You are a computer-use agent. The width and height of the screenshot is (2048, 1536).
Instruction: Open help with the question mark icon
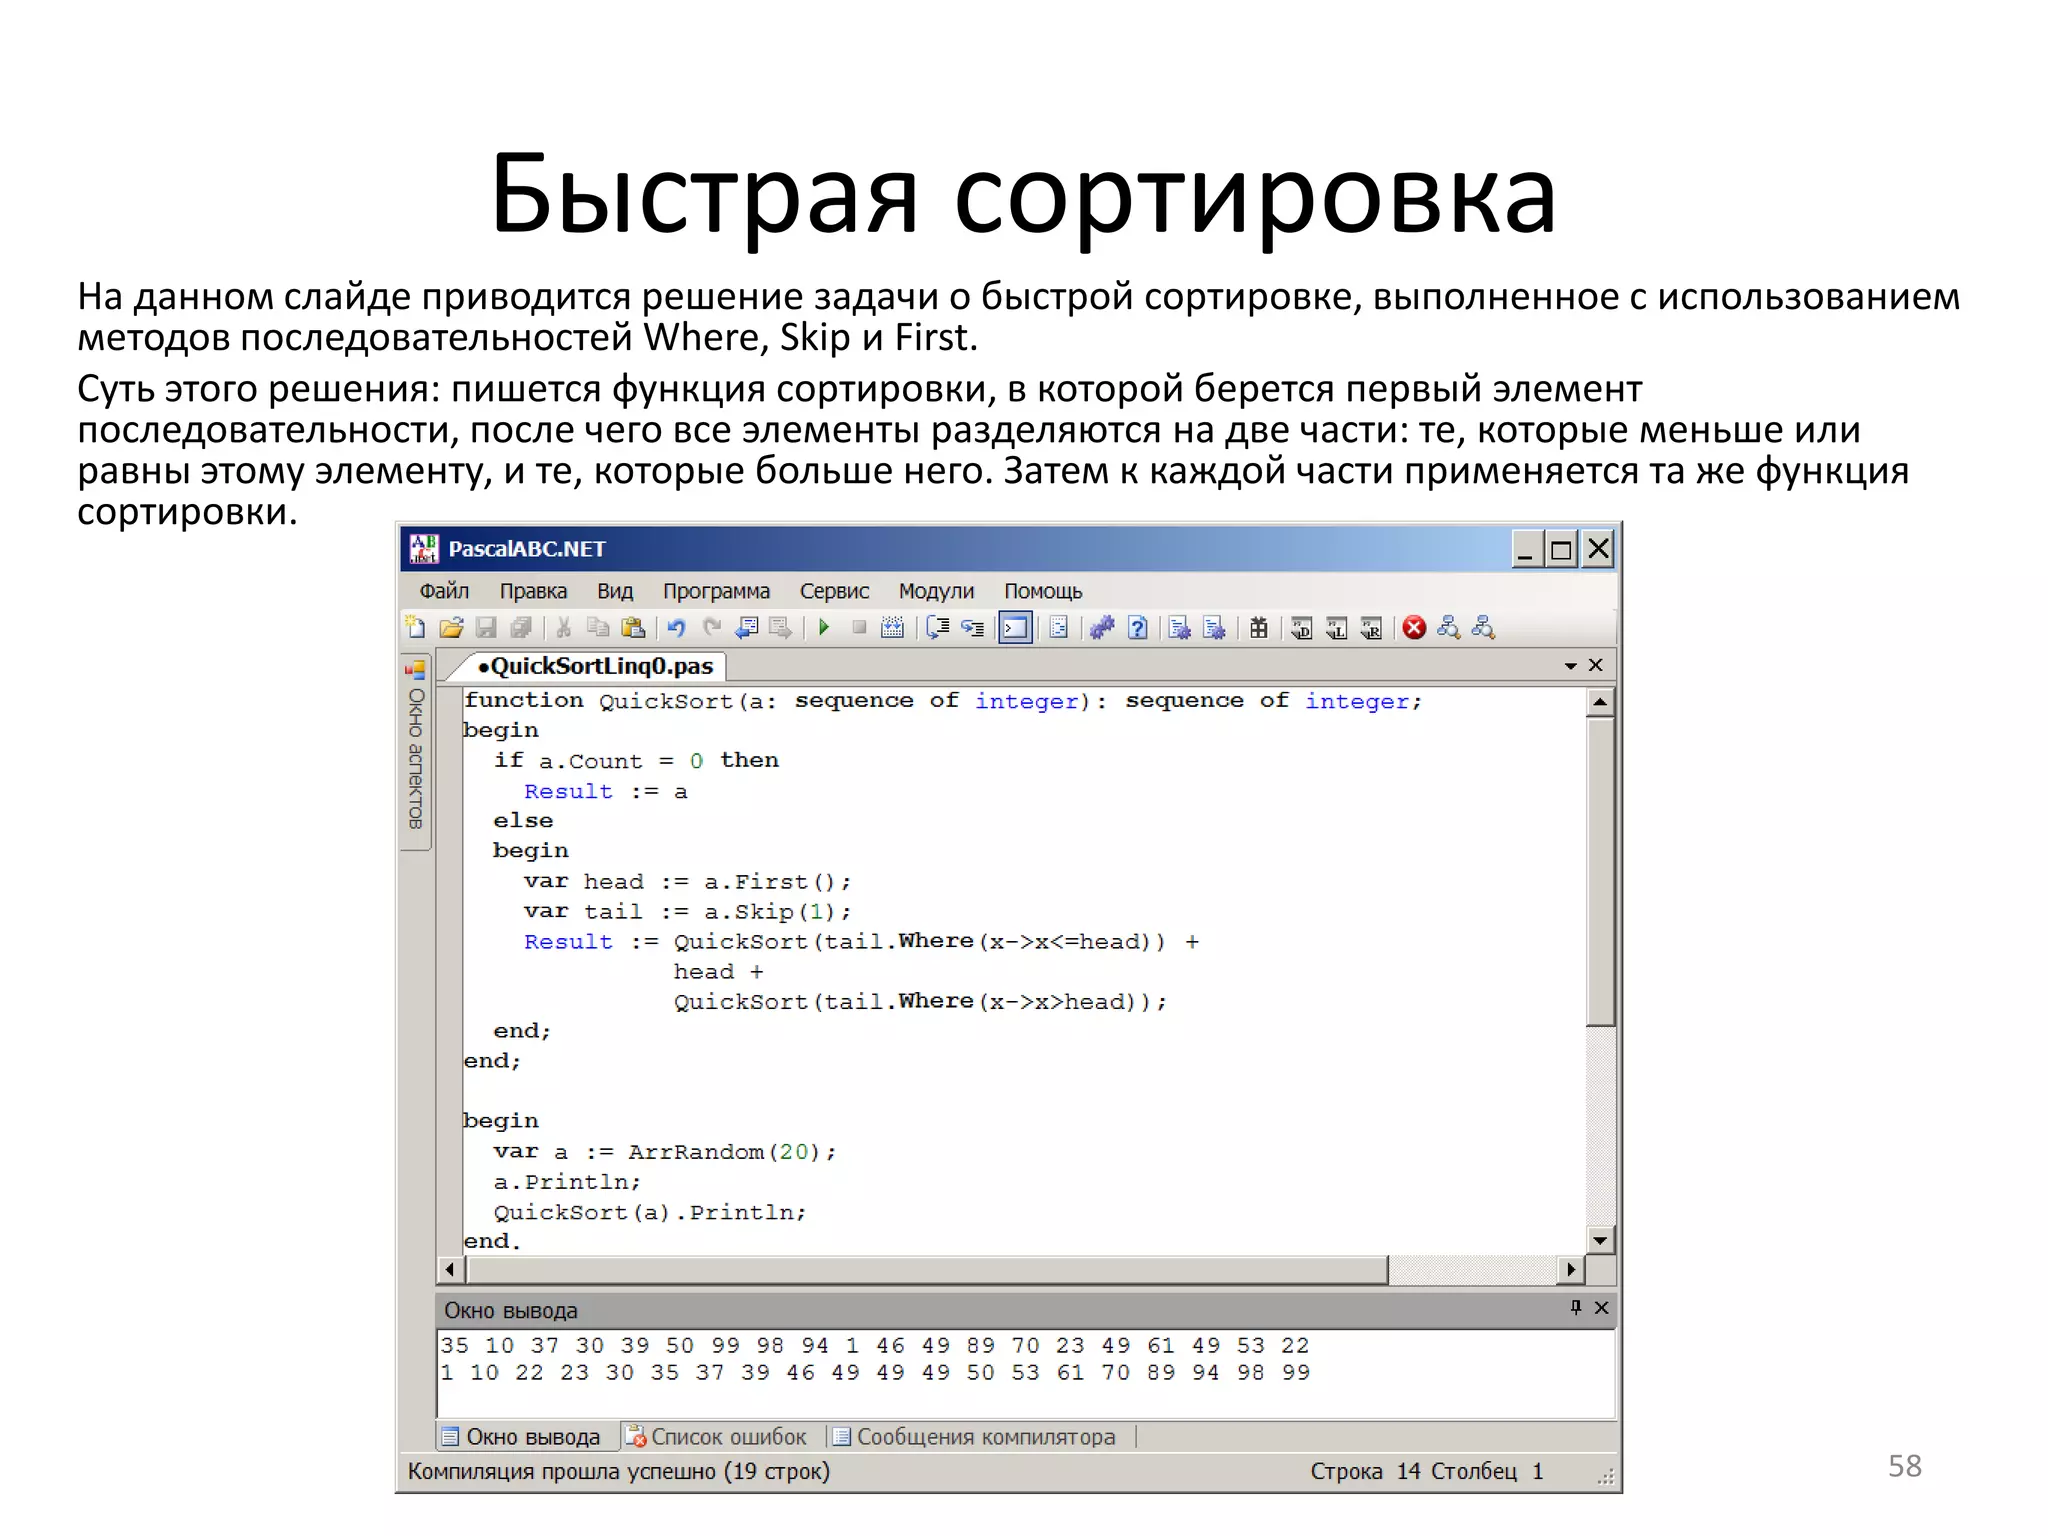point(1137,628)
